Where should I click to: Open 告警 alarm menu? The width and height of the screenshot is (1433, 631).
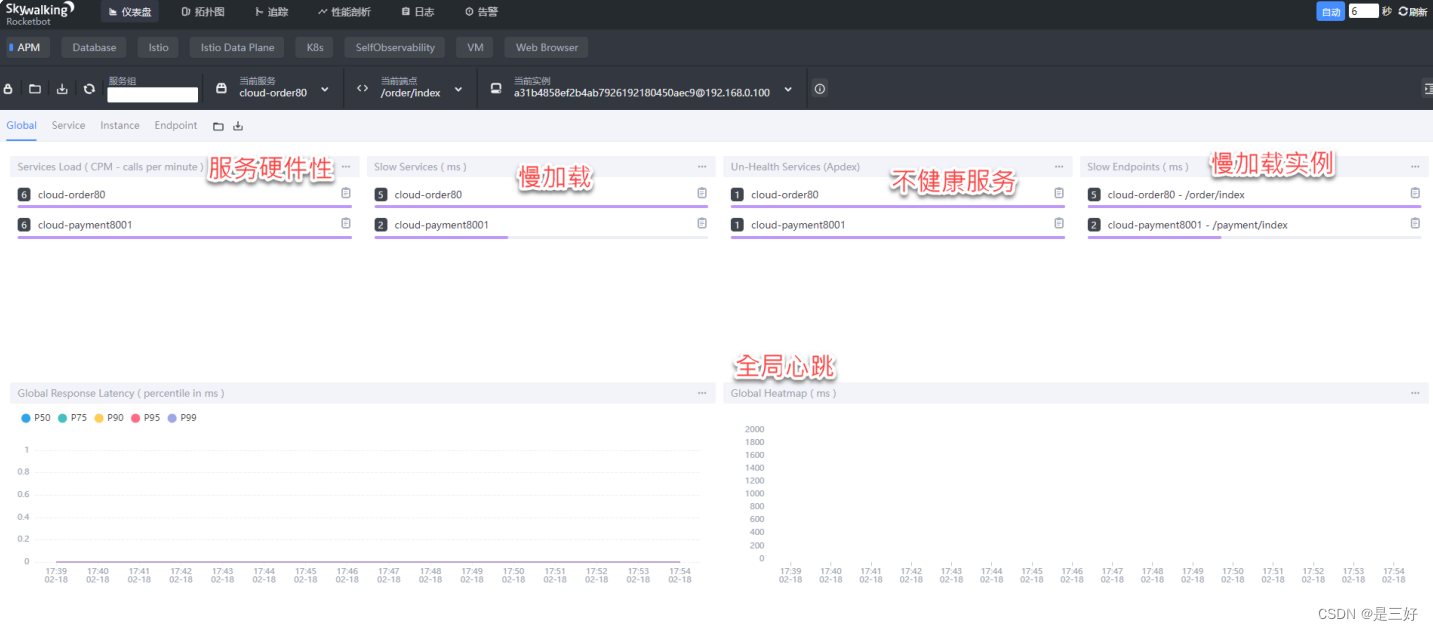click(481, 12)
